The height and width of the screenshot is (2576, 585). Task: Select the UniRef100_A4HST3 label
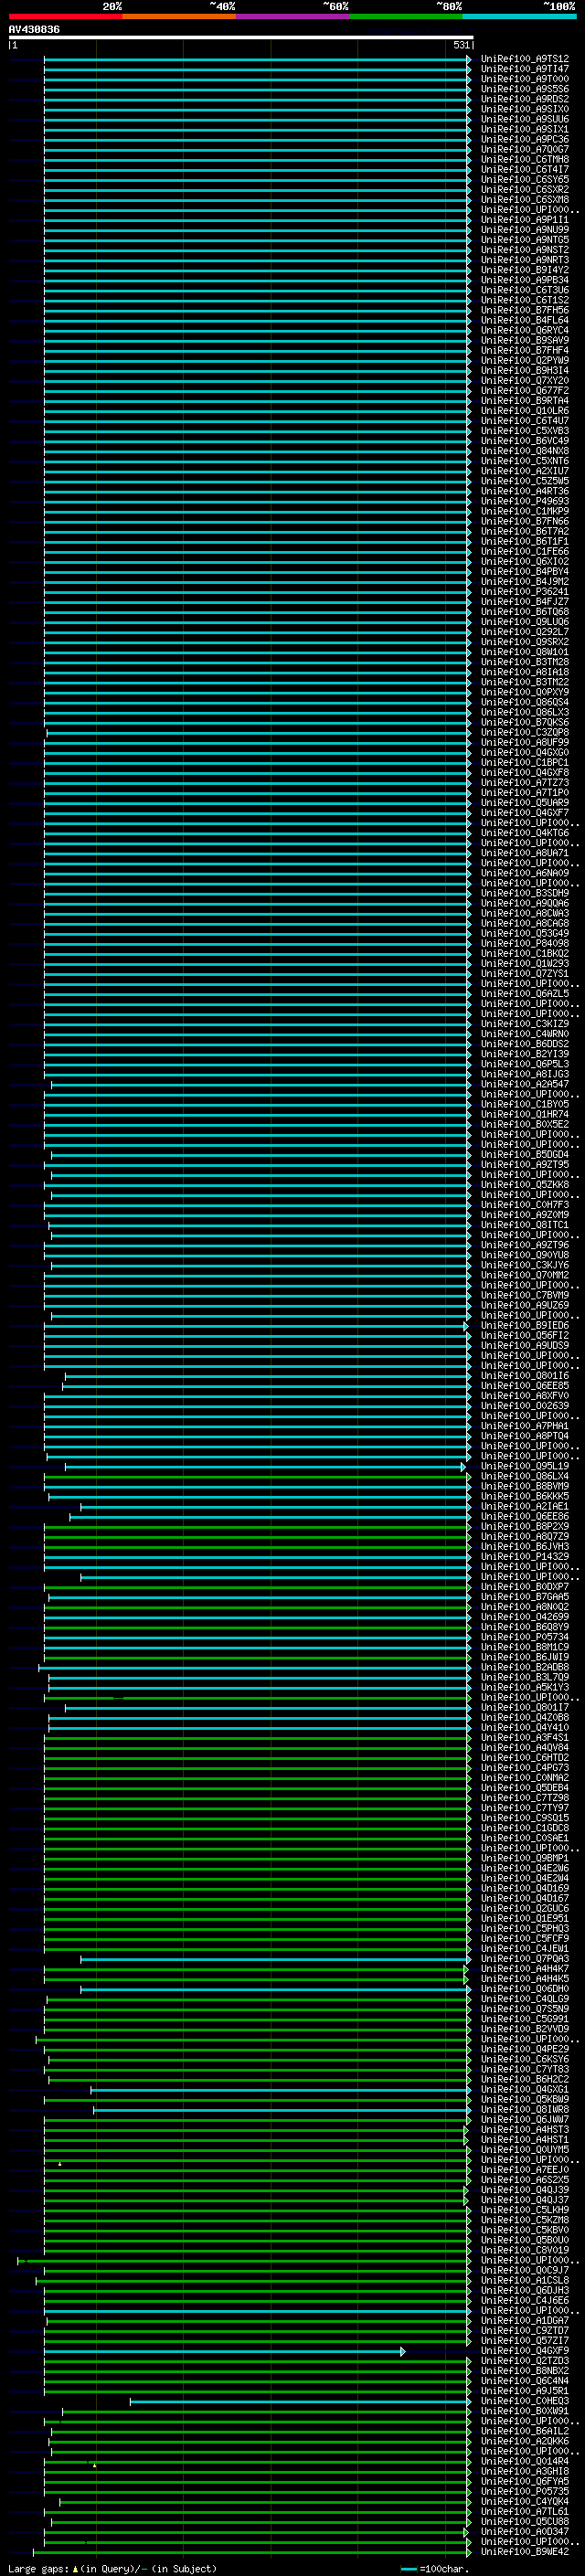point(525,2130)
